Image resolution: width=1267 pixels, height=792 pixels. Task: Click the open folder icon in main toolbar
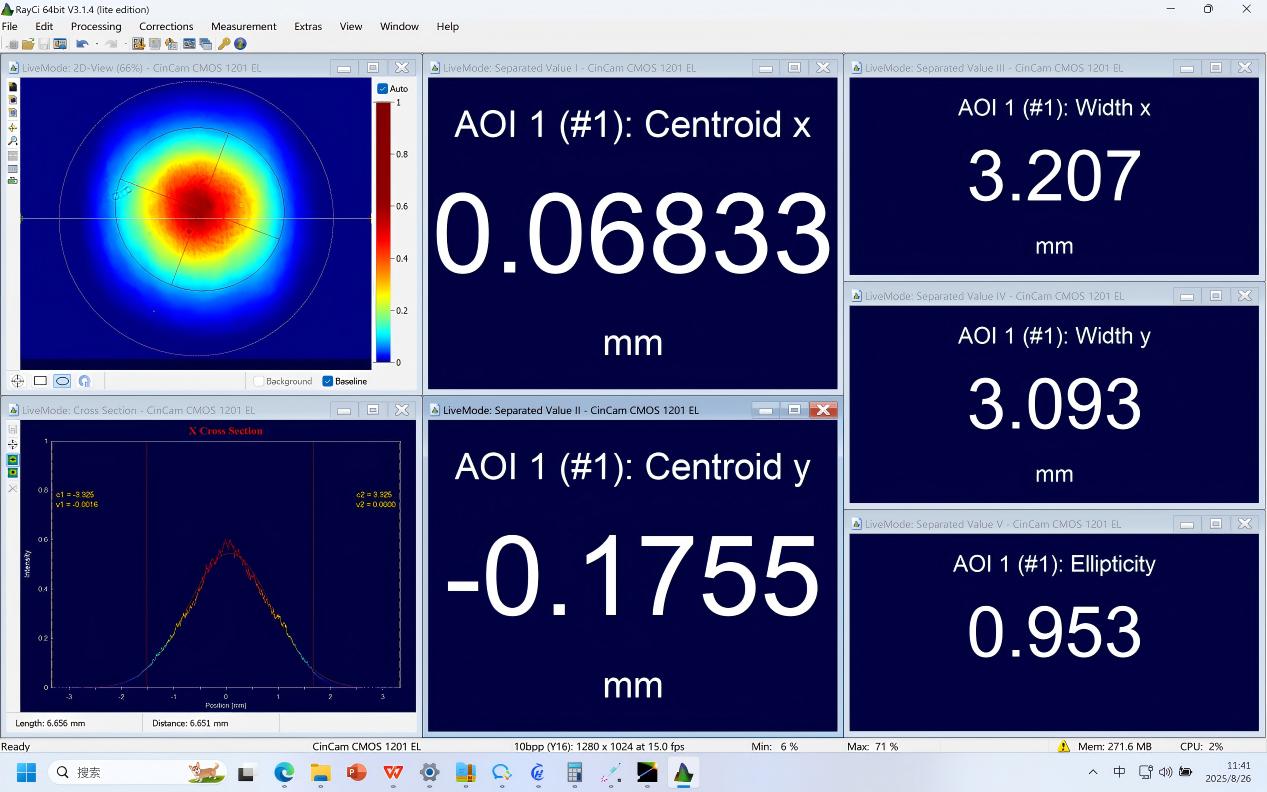pyautogui.click(x=28, y=44)
